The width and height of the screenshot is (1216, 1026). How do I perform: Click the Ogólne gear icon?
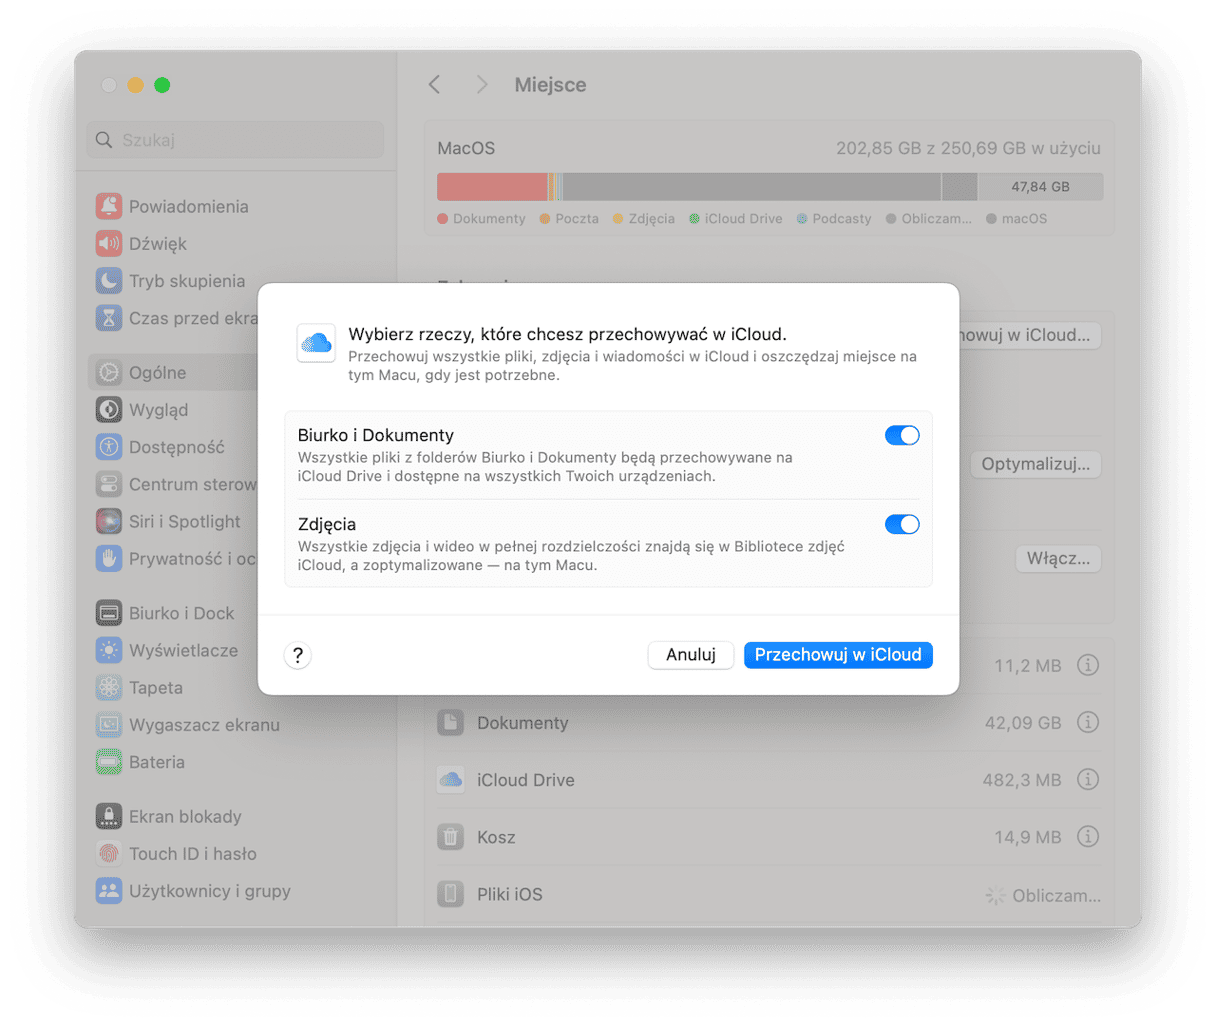point(109,372)
